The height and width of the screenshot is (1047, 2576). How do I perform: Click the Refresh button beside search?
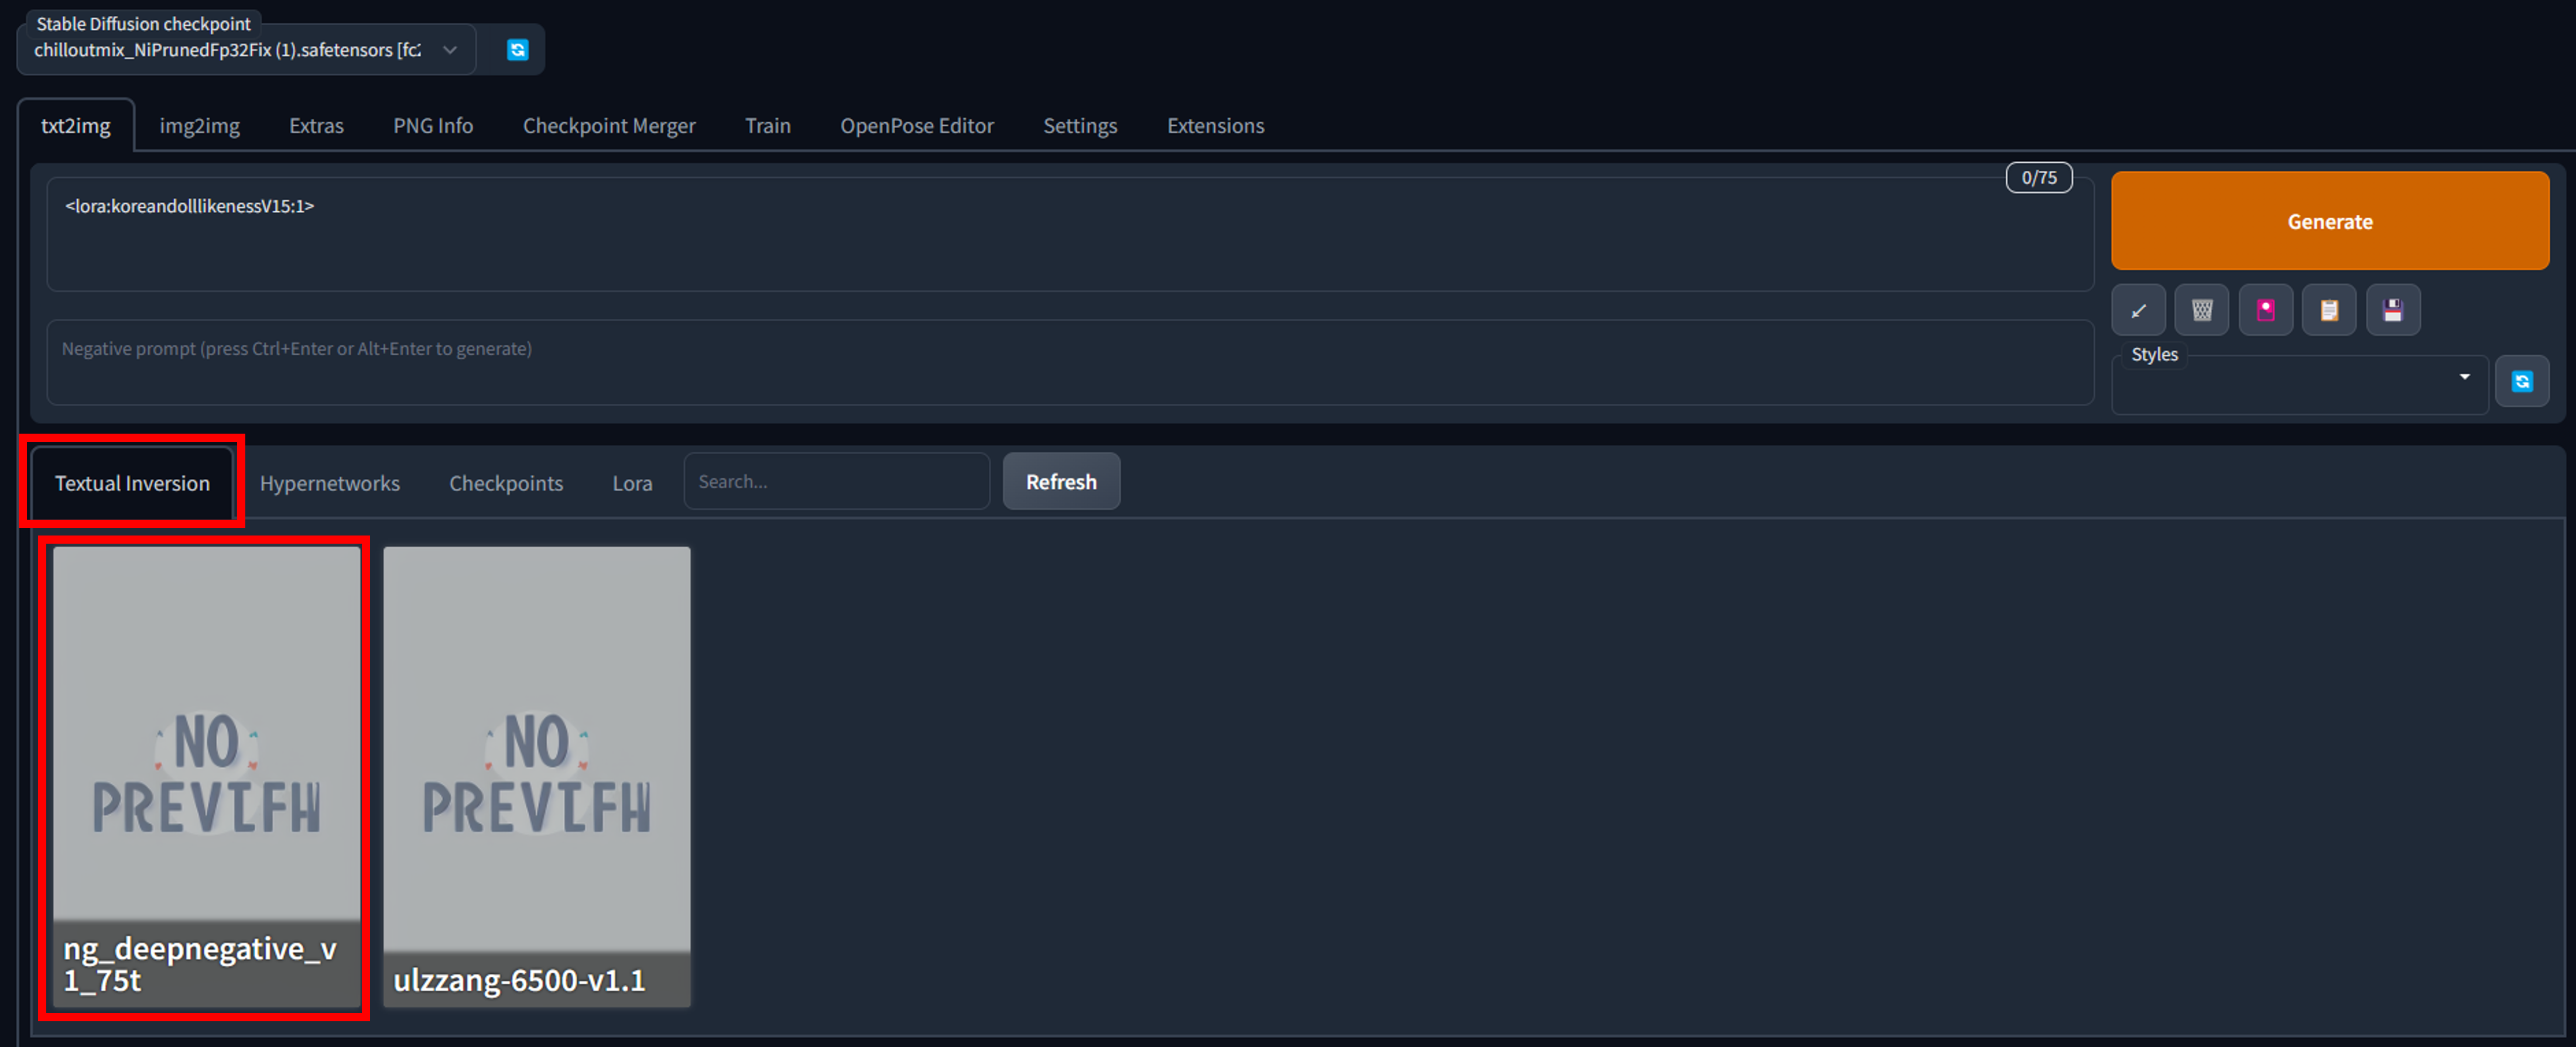[1060, 482]
